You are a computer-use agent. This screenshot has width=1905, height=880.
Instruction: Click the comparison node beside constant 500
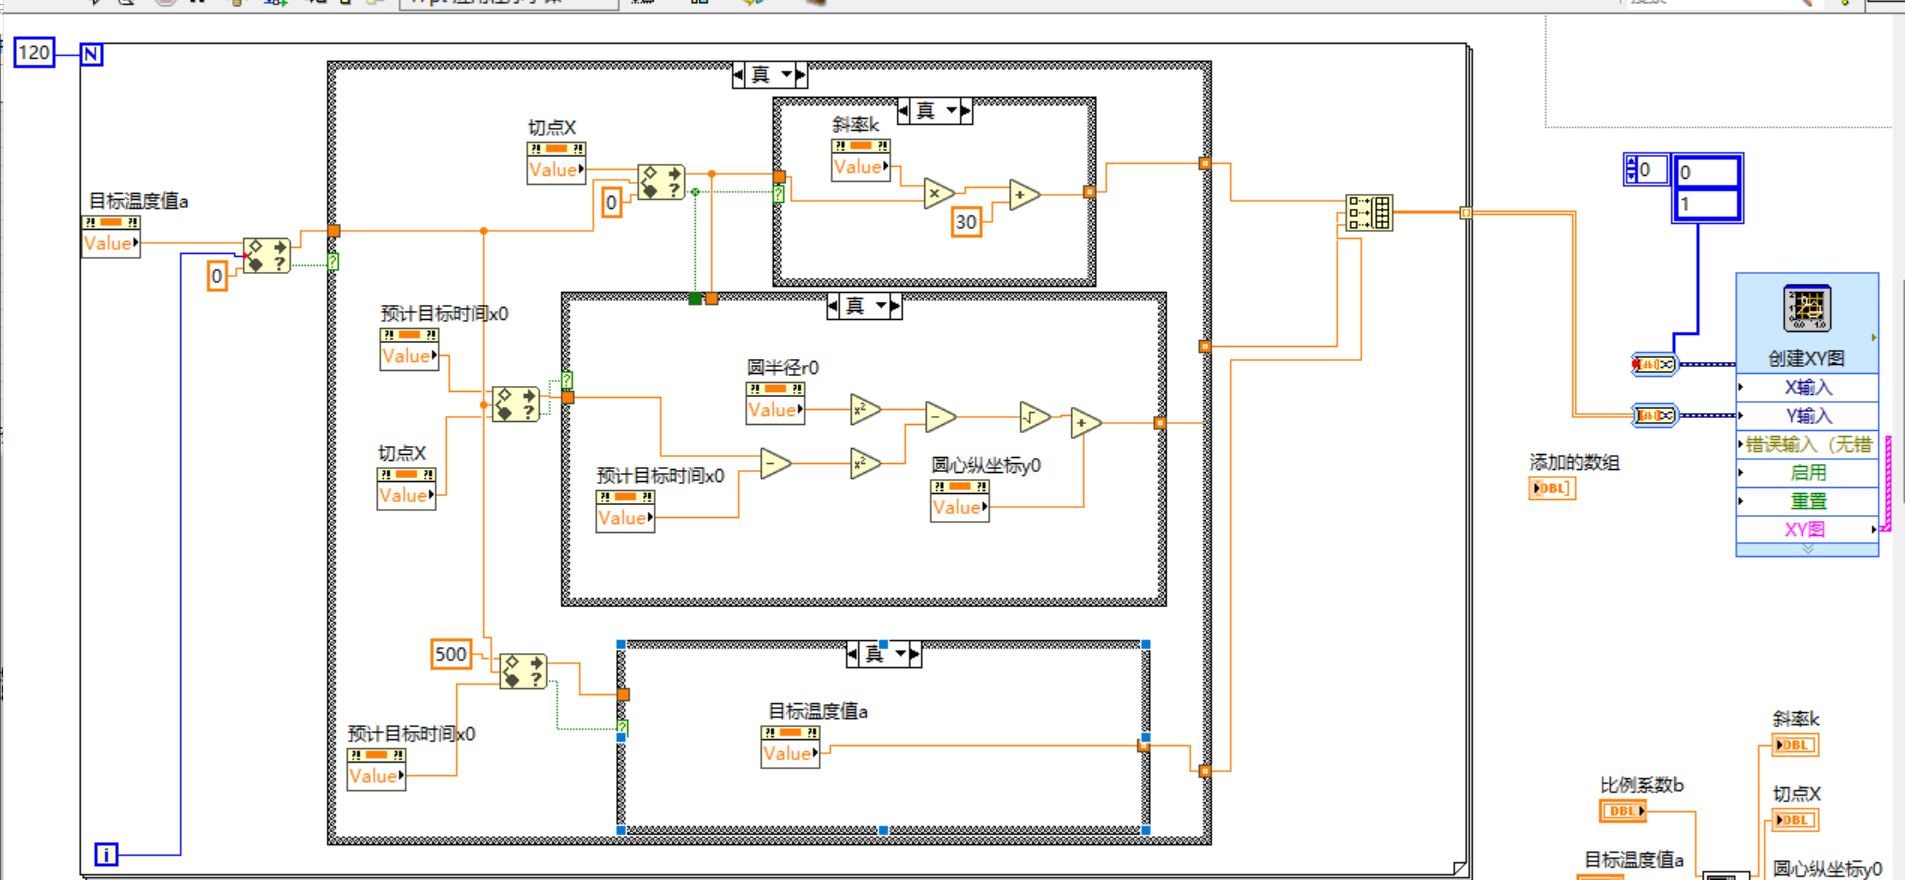pyautogui.click(x=524, y=670)
